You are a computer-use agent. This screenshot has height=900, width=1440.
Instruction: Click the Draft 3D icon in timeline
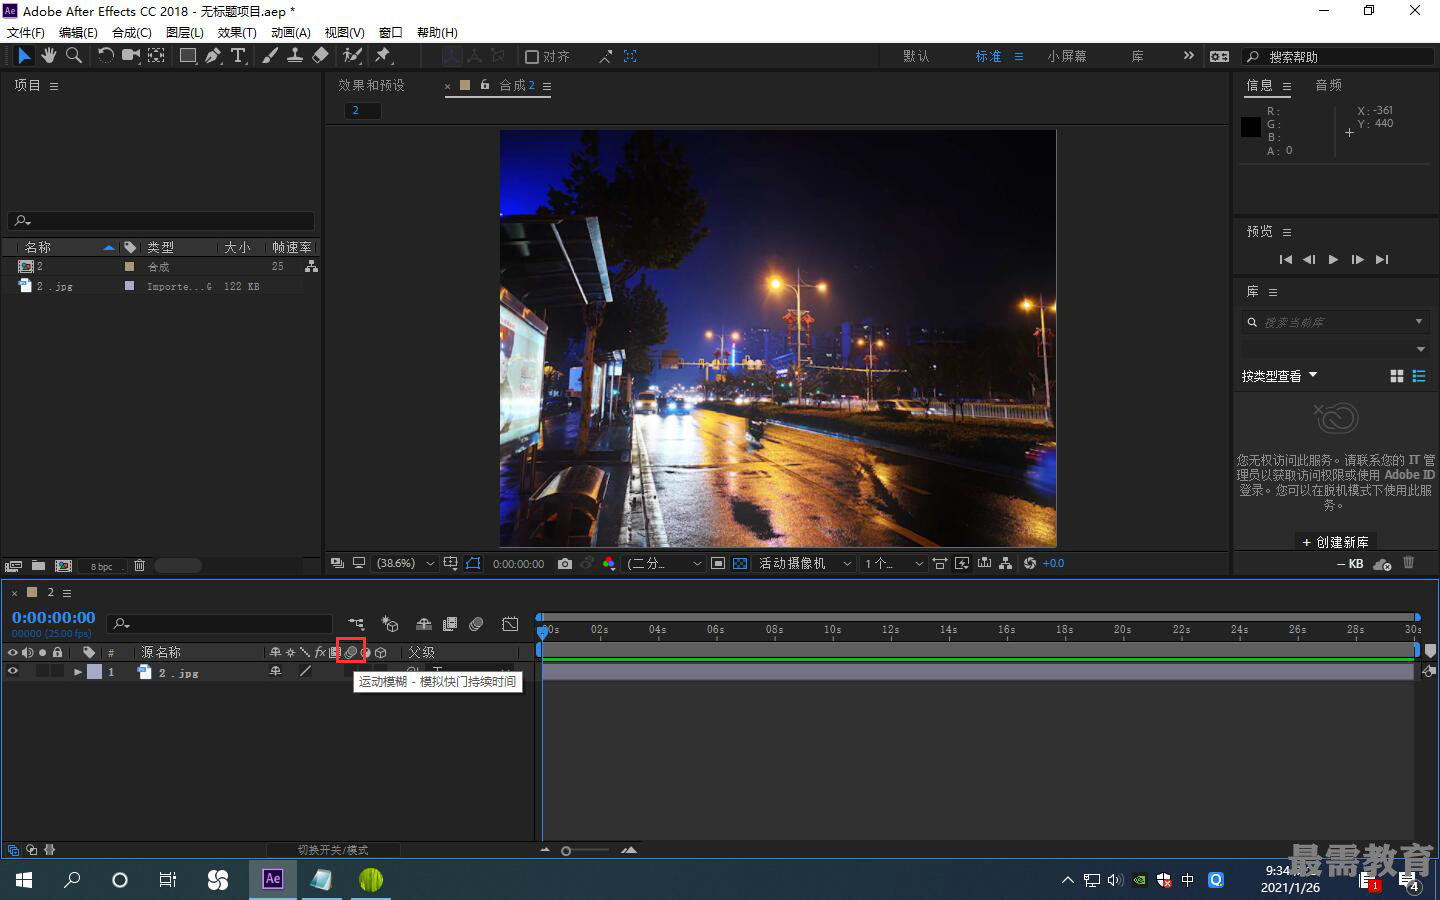coord(390,624)
